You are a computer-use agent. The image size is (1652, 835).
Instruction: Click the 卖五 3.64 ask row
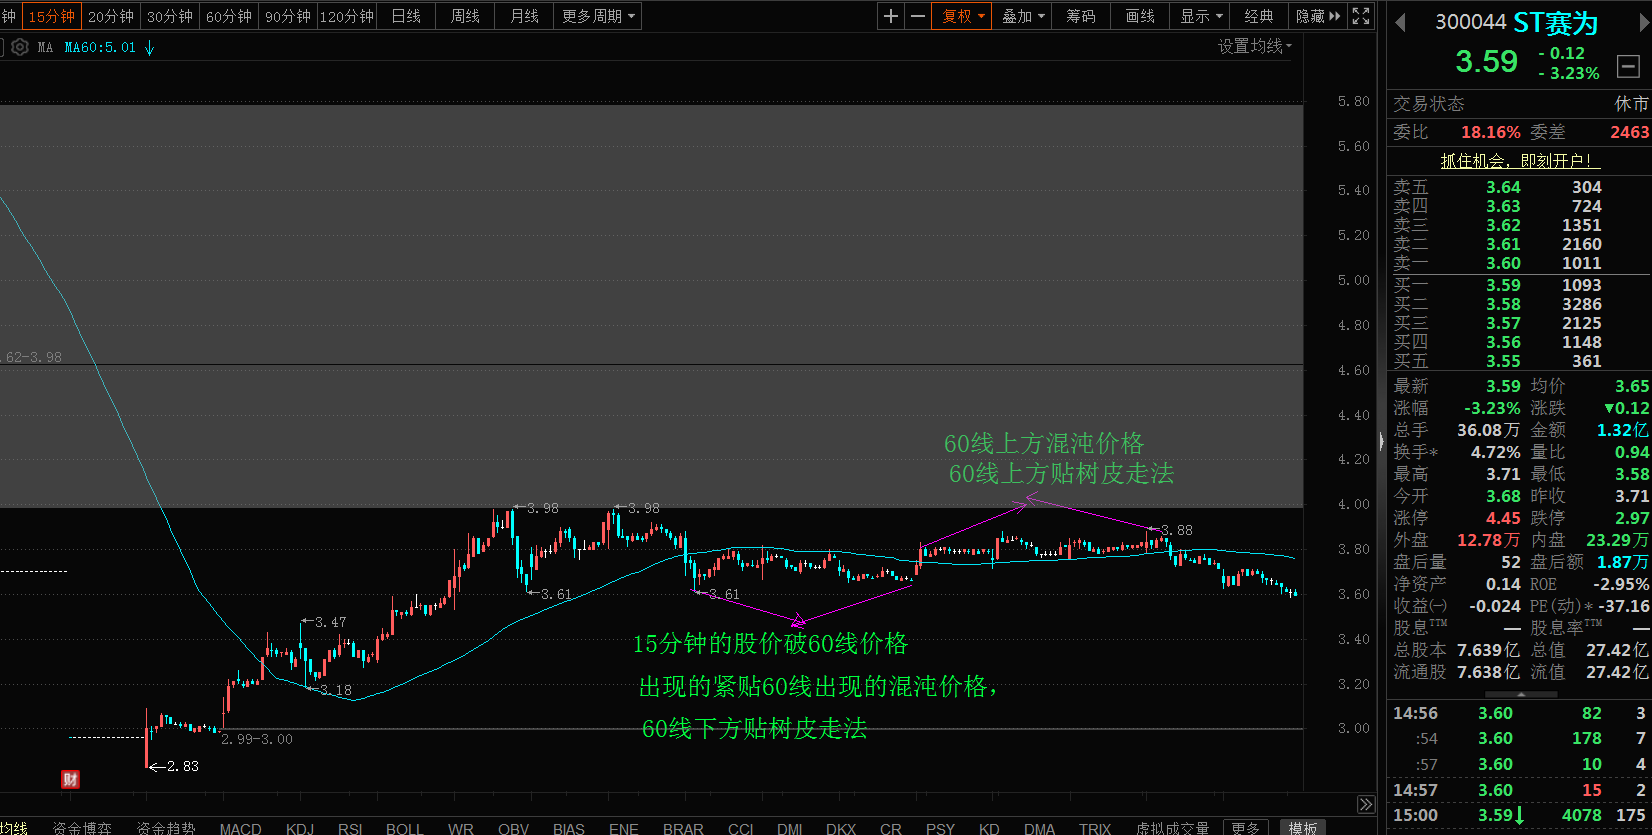coord(1518,187)
